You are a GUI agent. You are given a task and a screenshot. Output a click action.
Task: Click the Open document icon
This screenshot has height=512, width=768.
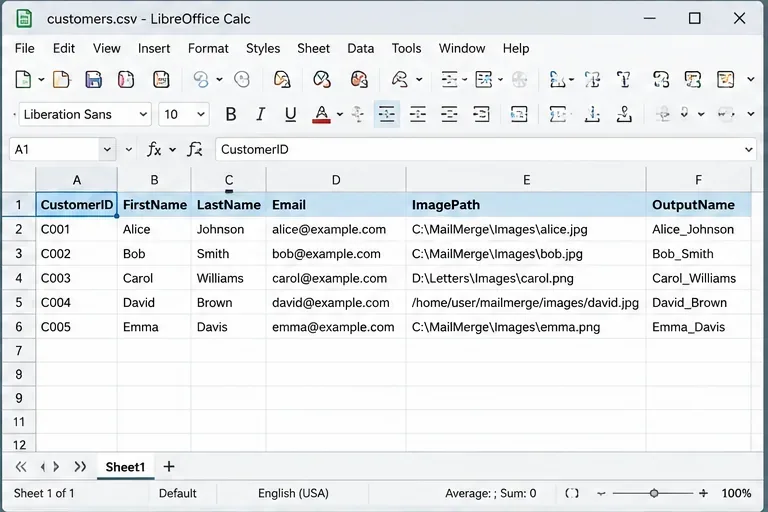pyautogui.click(x=61, y=79)
